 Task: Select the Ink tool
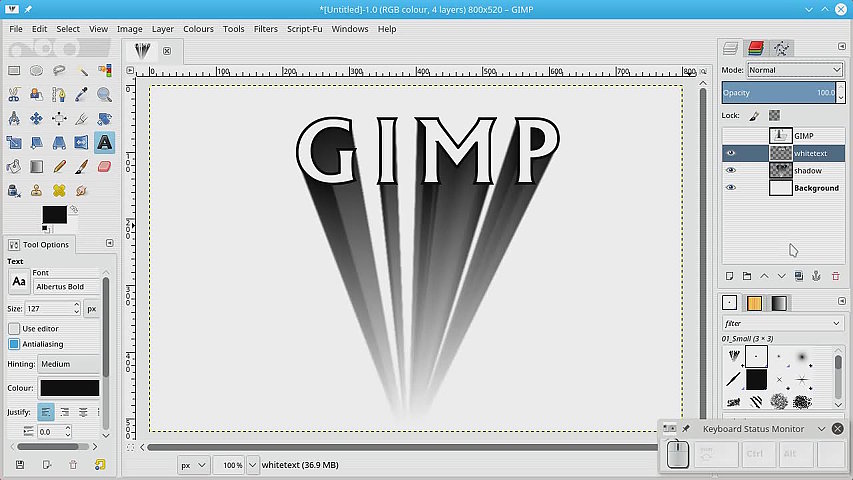tap(14, 190)
